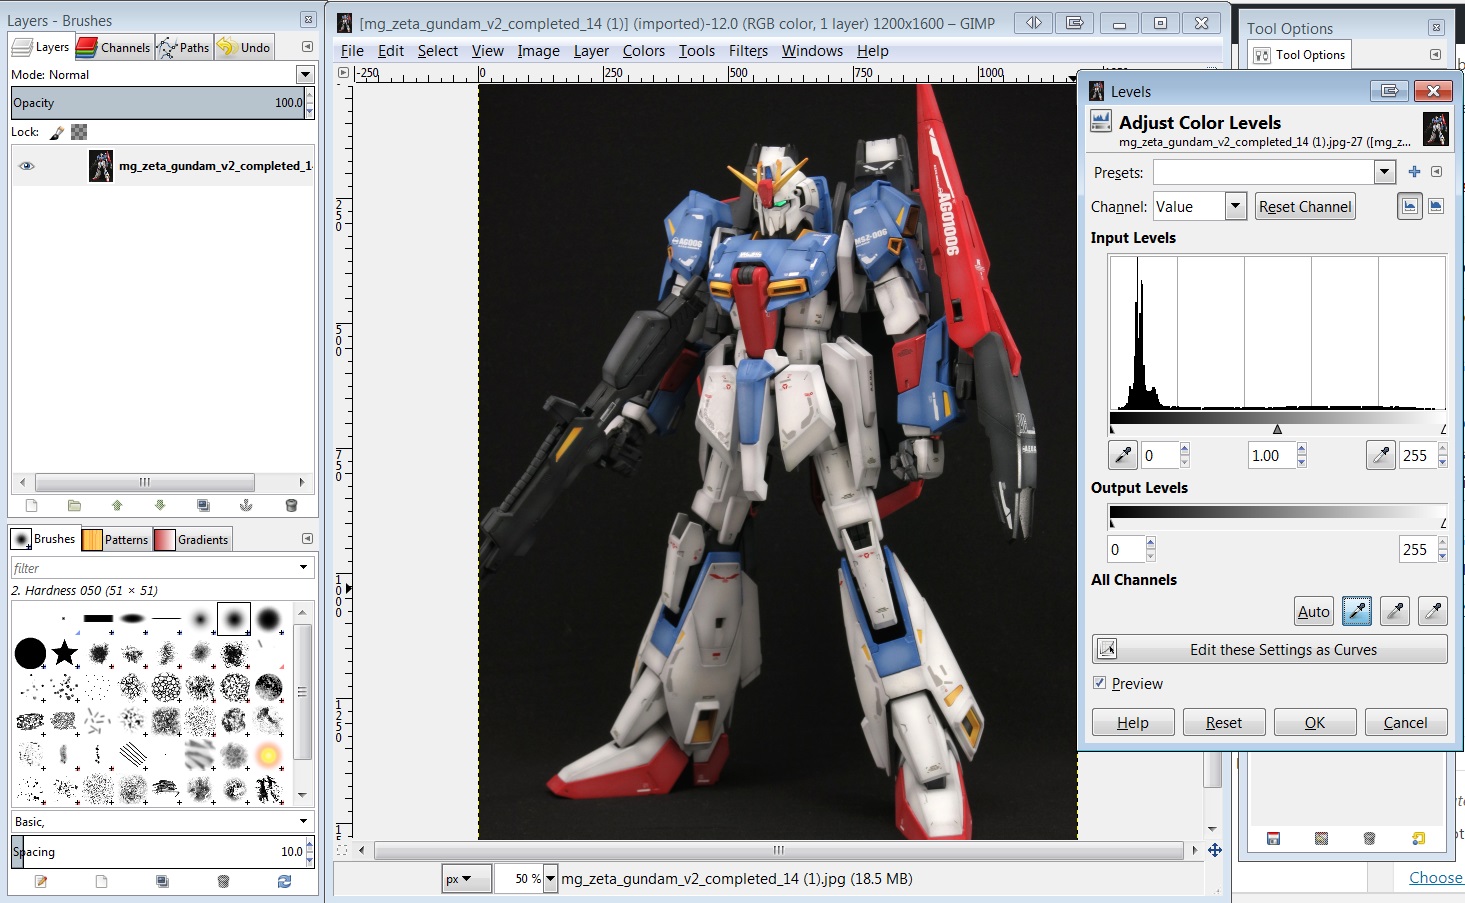The image size is (1465, 903).
Task: Toggle lock alpha channel icon
Action: point(79,132)
